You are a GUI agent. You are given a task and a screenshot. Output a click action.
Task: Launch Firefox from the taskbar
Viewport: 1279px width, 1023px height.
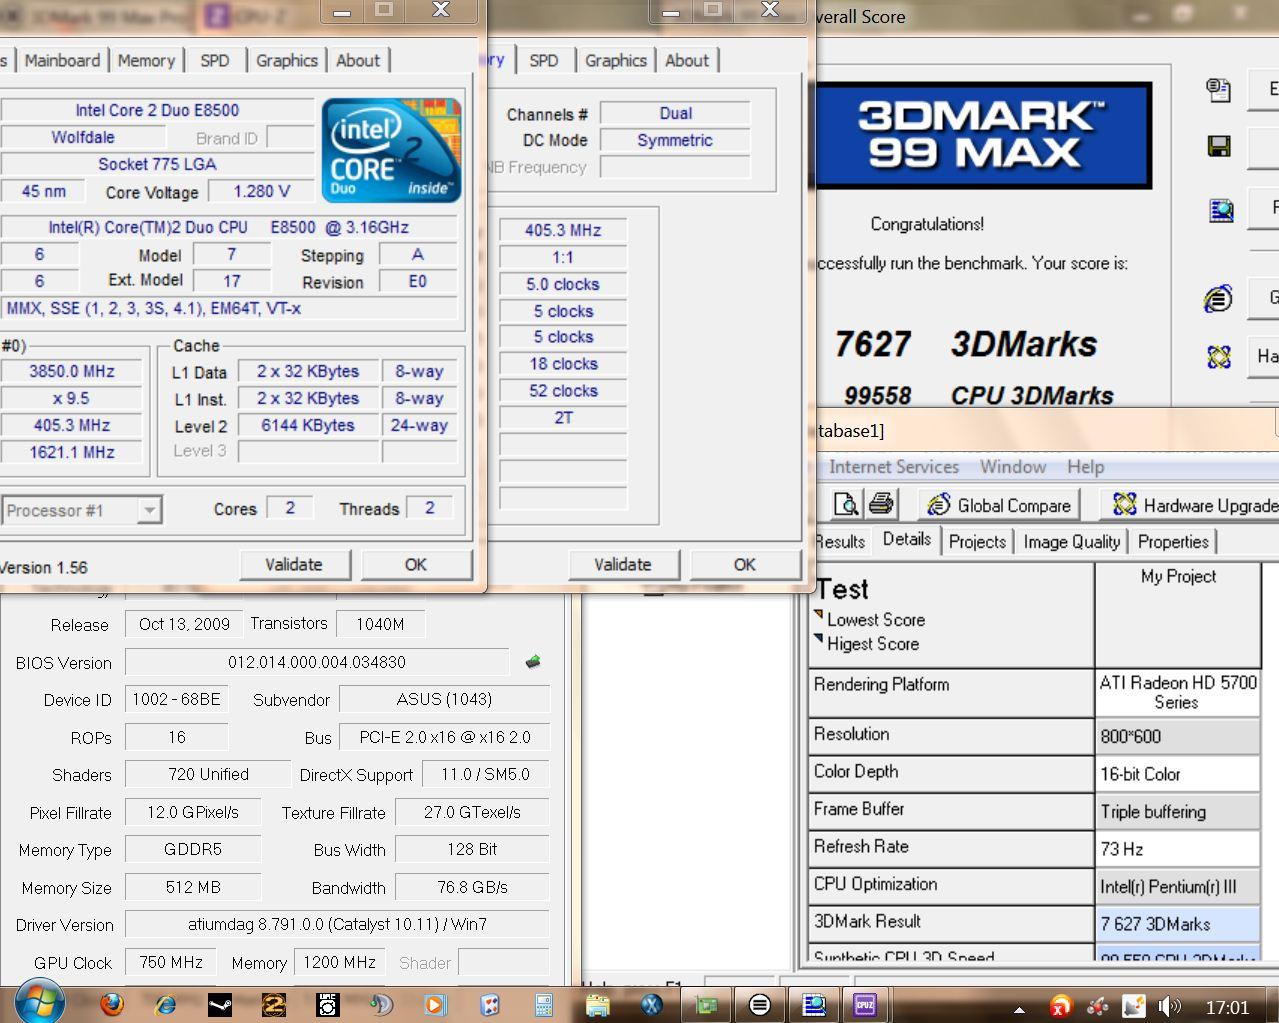[112, 1004]
